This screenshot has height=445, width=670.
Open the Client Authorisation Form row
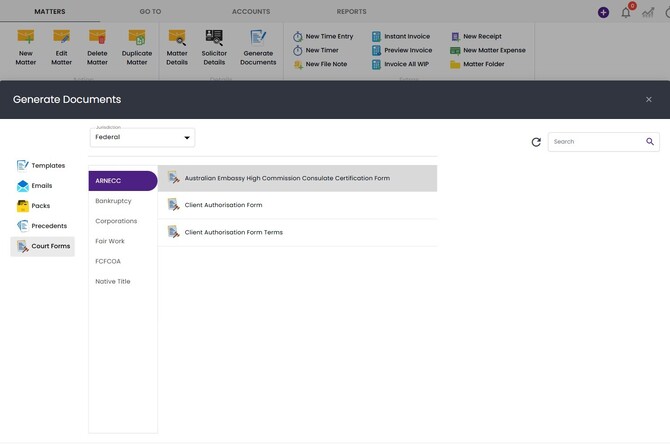click(x=297, y=205)
